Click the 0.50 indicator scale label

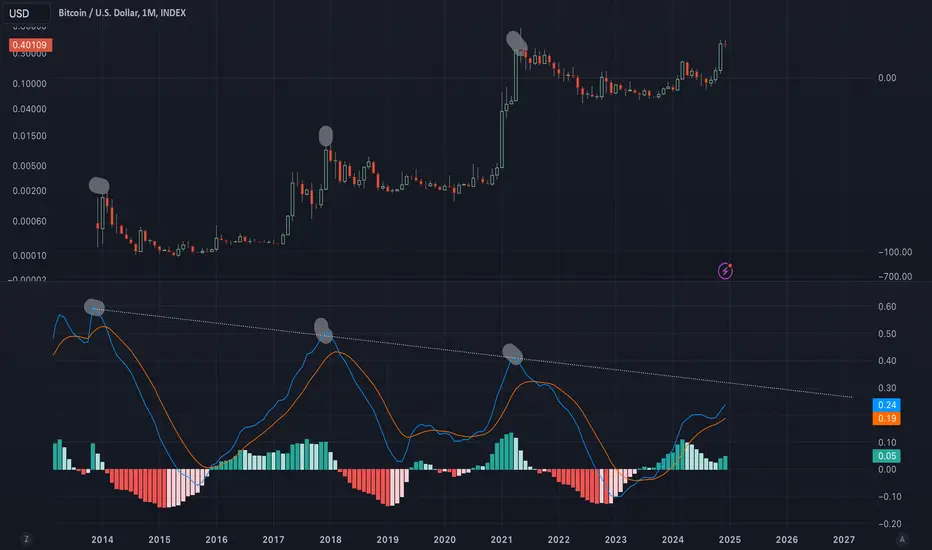887,334
